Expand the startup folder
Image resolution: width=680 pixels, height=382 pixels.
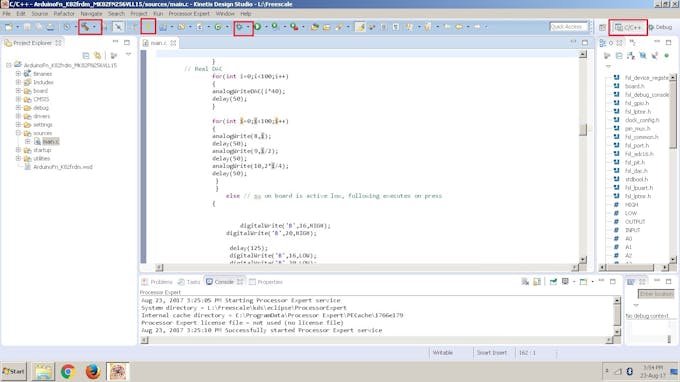tap(18, 150)
